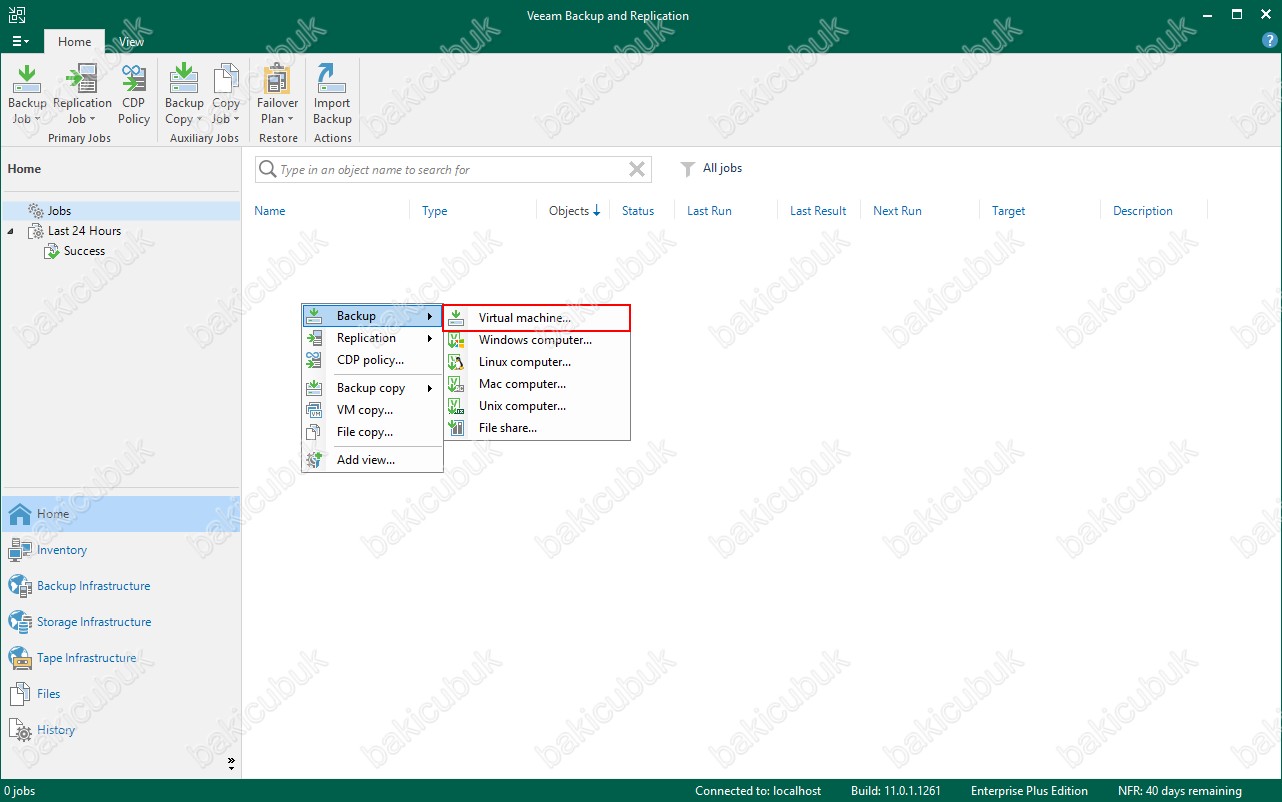This screenshot has height=802, width=1282.
Task: Click 'Enterprise Plus Edition' status text
Action: [1029, 791]
